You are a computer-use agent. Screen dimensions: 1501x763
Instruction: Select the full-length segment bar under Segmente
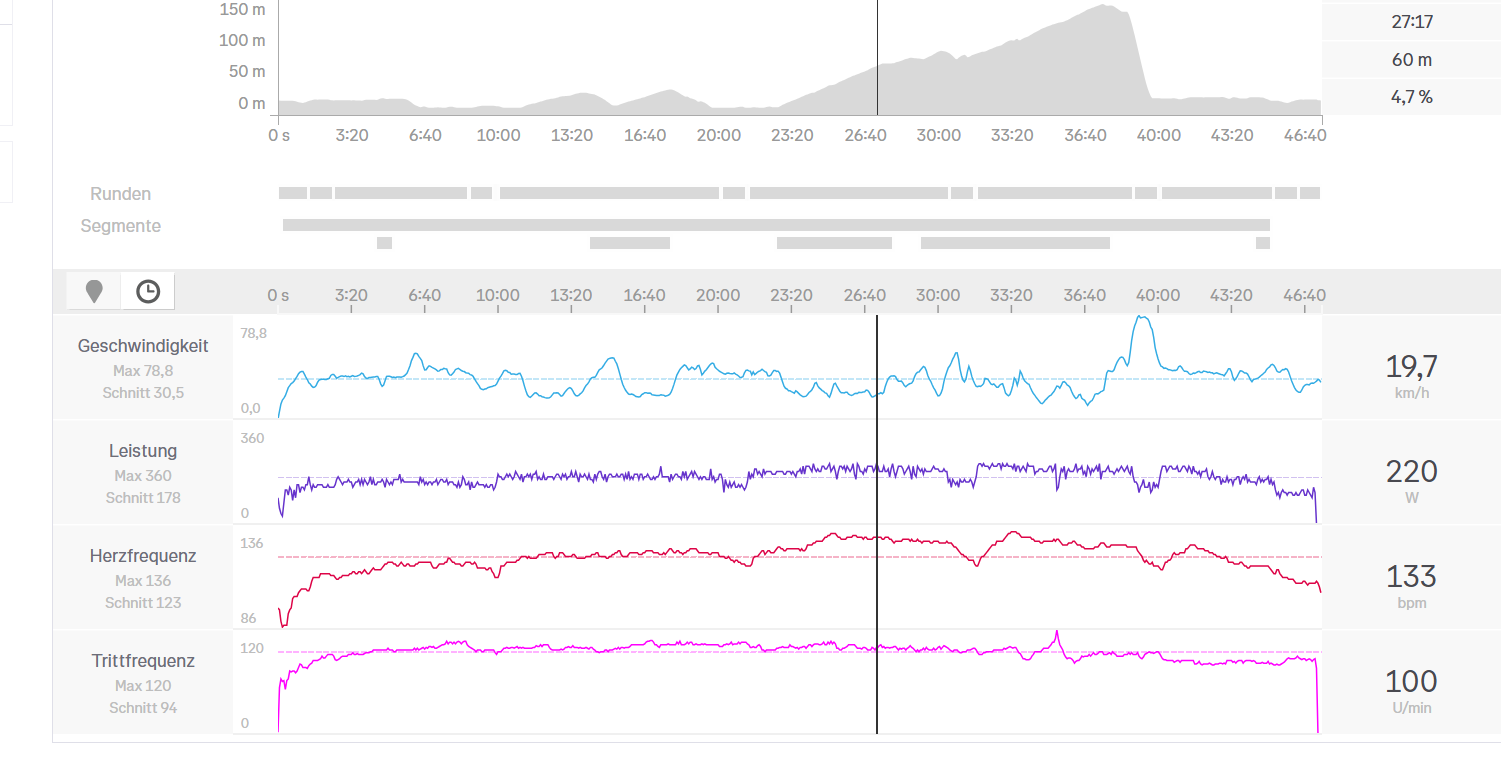coord(776,225)
